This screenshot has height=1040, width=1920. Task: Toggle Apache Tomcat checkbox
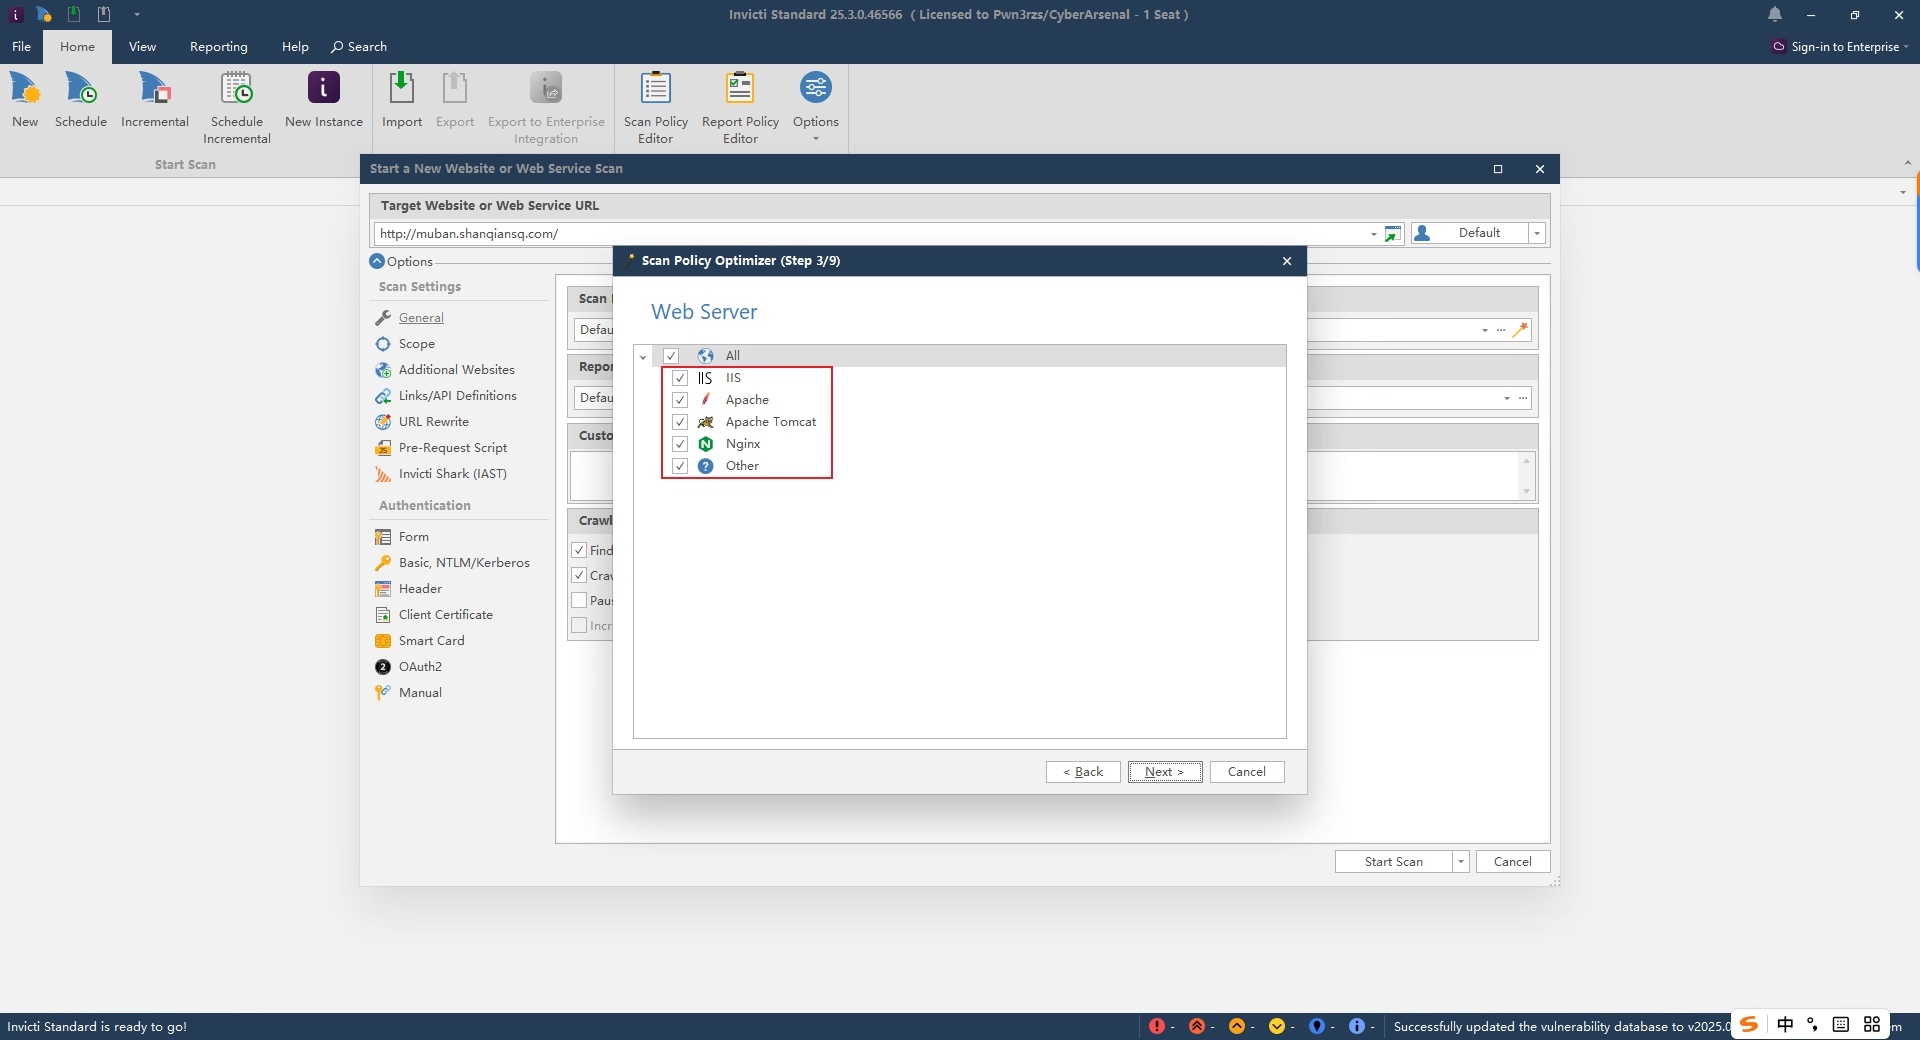pos(680,422)
